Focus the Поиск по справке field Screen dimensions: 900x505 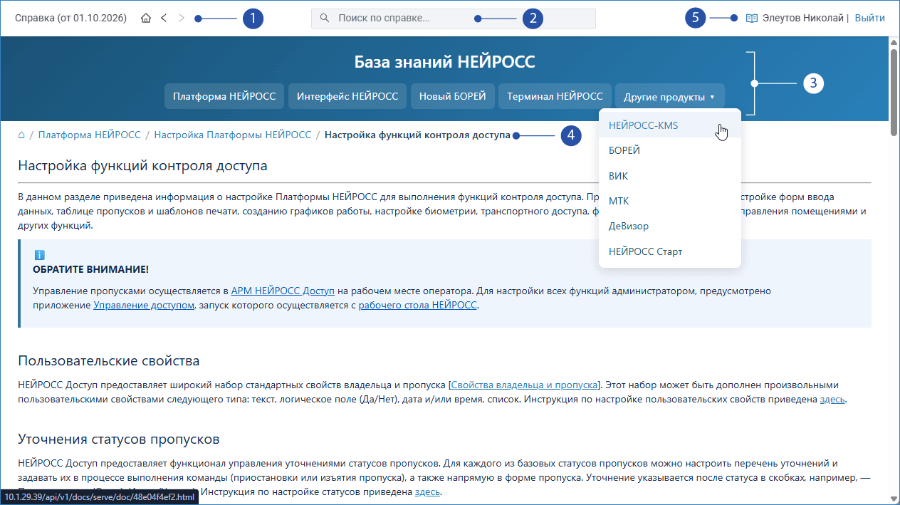click(x=453, y=18)
